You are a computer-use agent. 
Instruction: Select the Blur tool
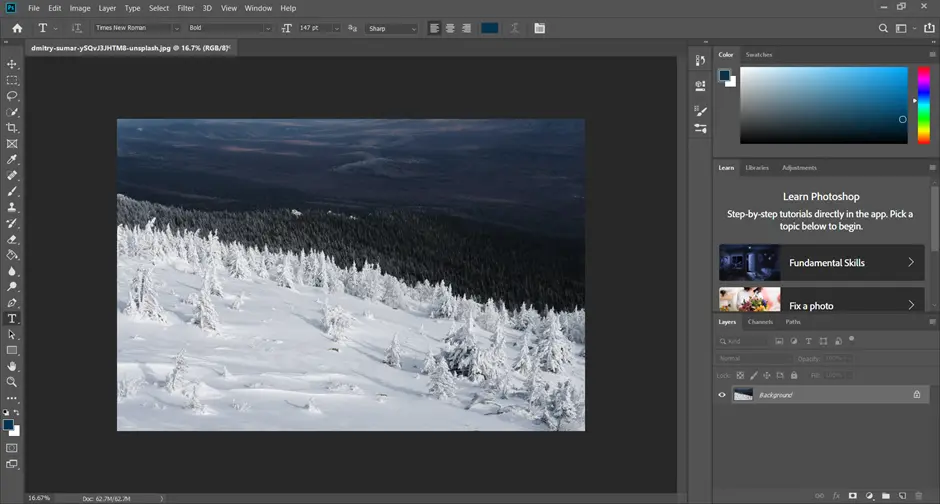pyautogui.click(x=12, y=271)
